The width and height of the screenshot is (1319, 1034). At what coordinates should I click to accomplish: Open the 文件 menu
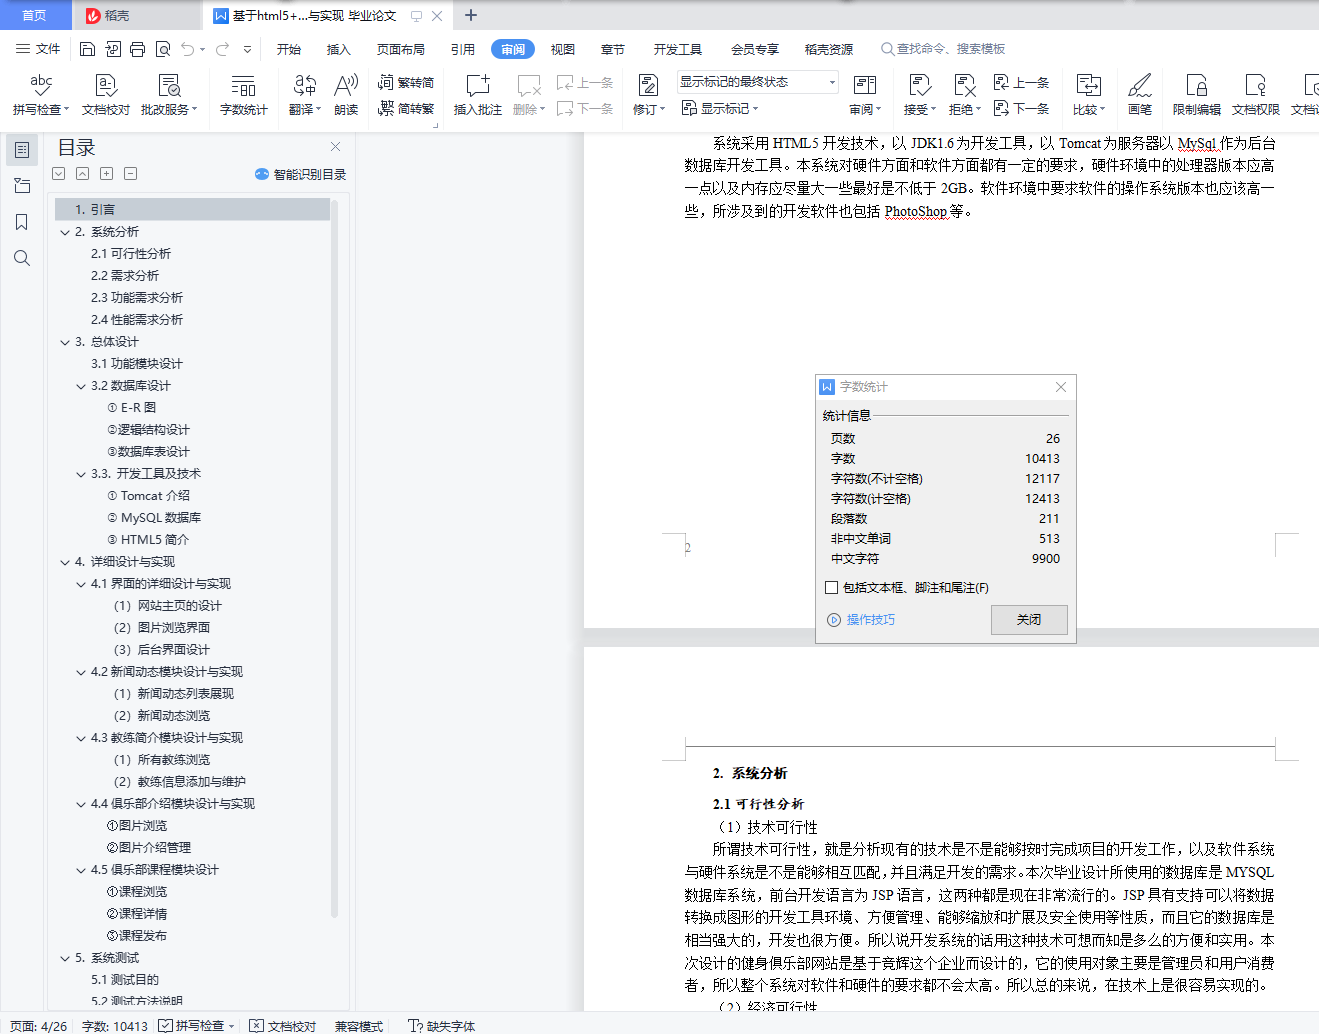(x=38, y=49)
